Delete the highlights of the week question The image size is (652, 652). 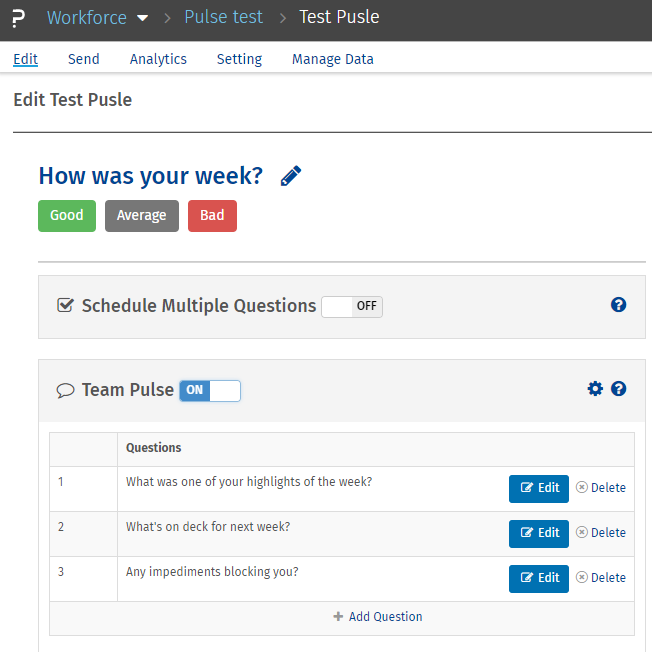[601, 488]
